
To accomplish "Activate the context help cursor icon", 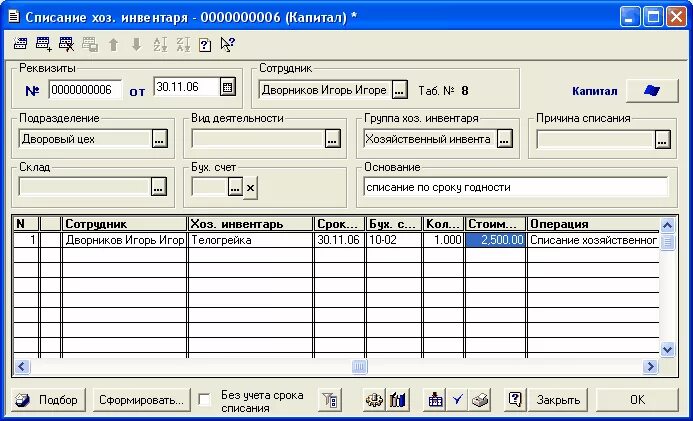I will pos(228,44).
